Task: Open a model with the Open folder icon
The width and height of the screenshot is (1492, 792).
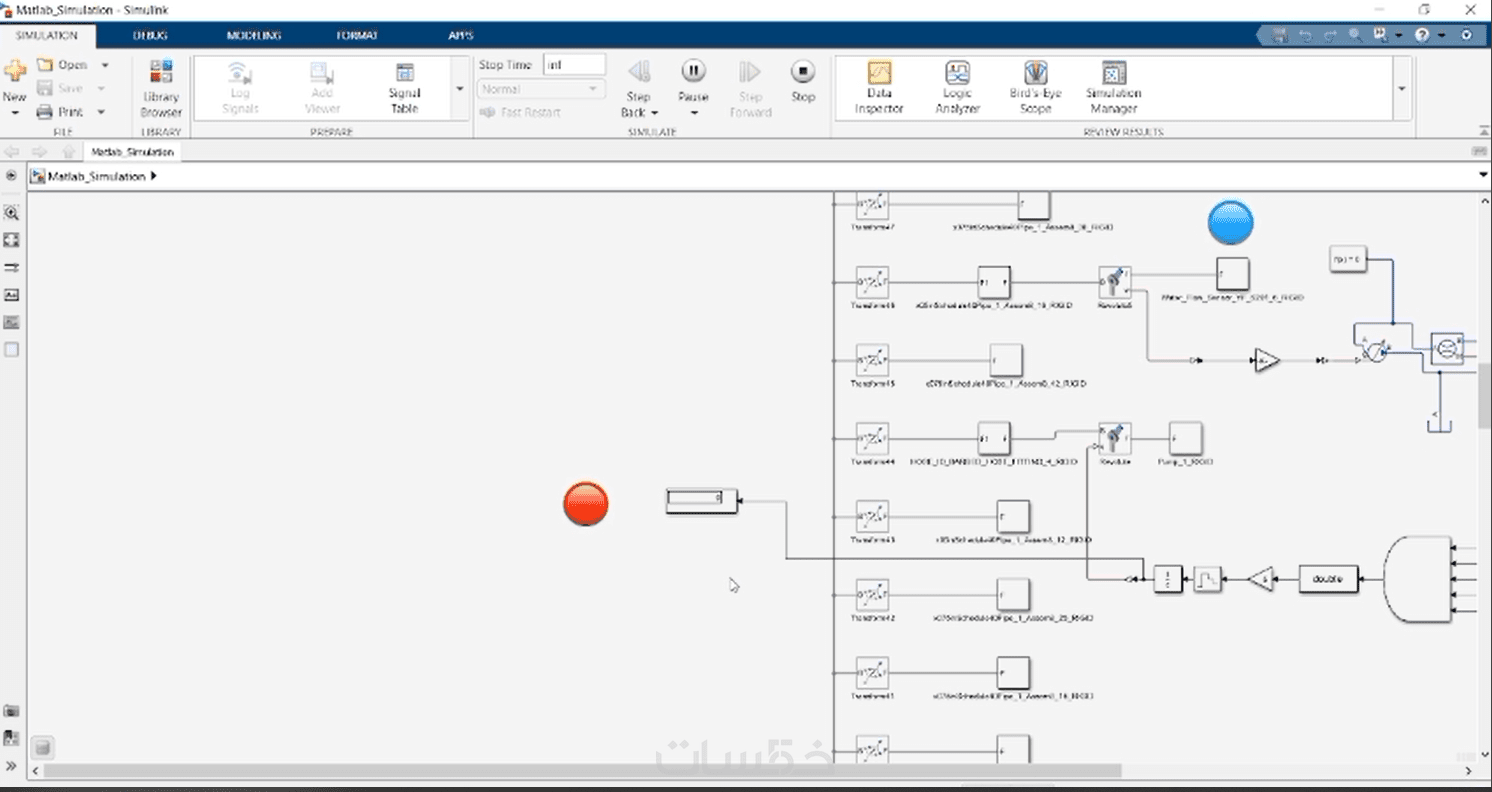Action: tap(44, 65)
